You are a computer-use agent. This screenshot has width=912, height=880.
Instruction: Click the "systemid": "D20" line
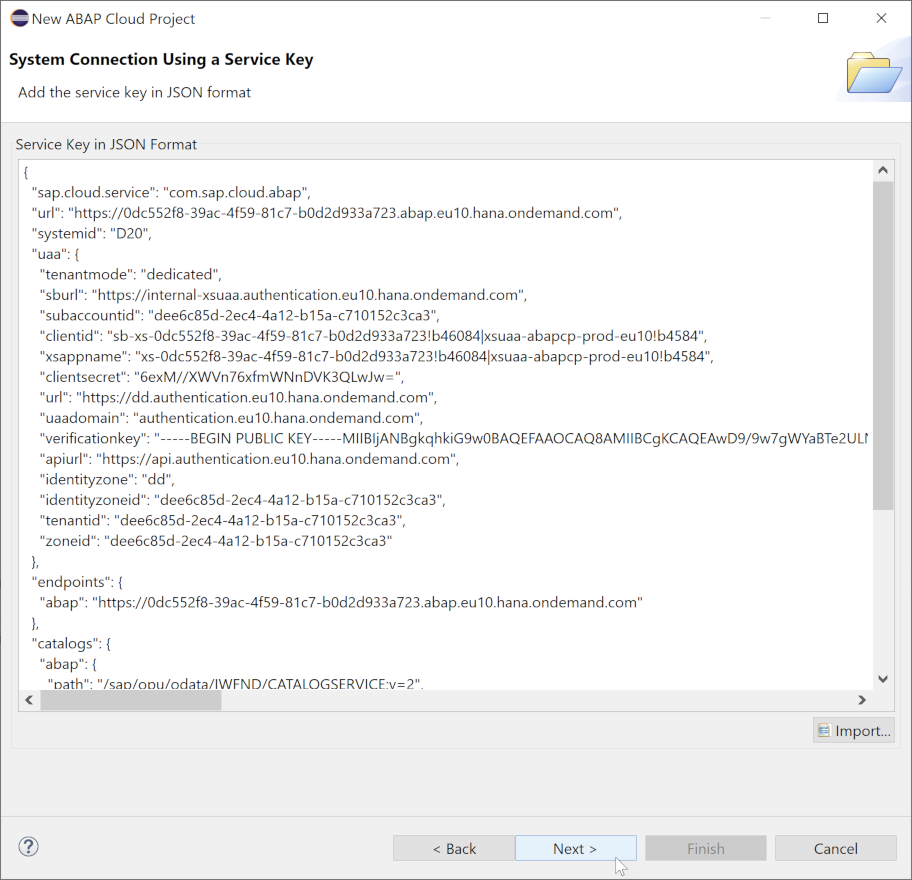[x=91, y=233]
